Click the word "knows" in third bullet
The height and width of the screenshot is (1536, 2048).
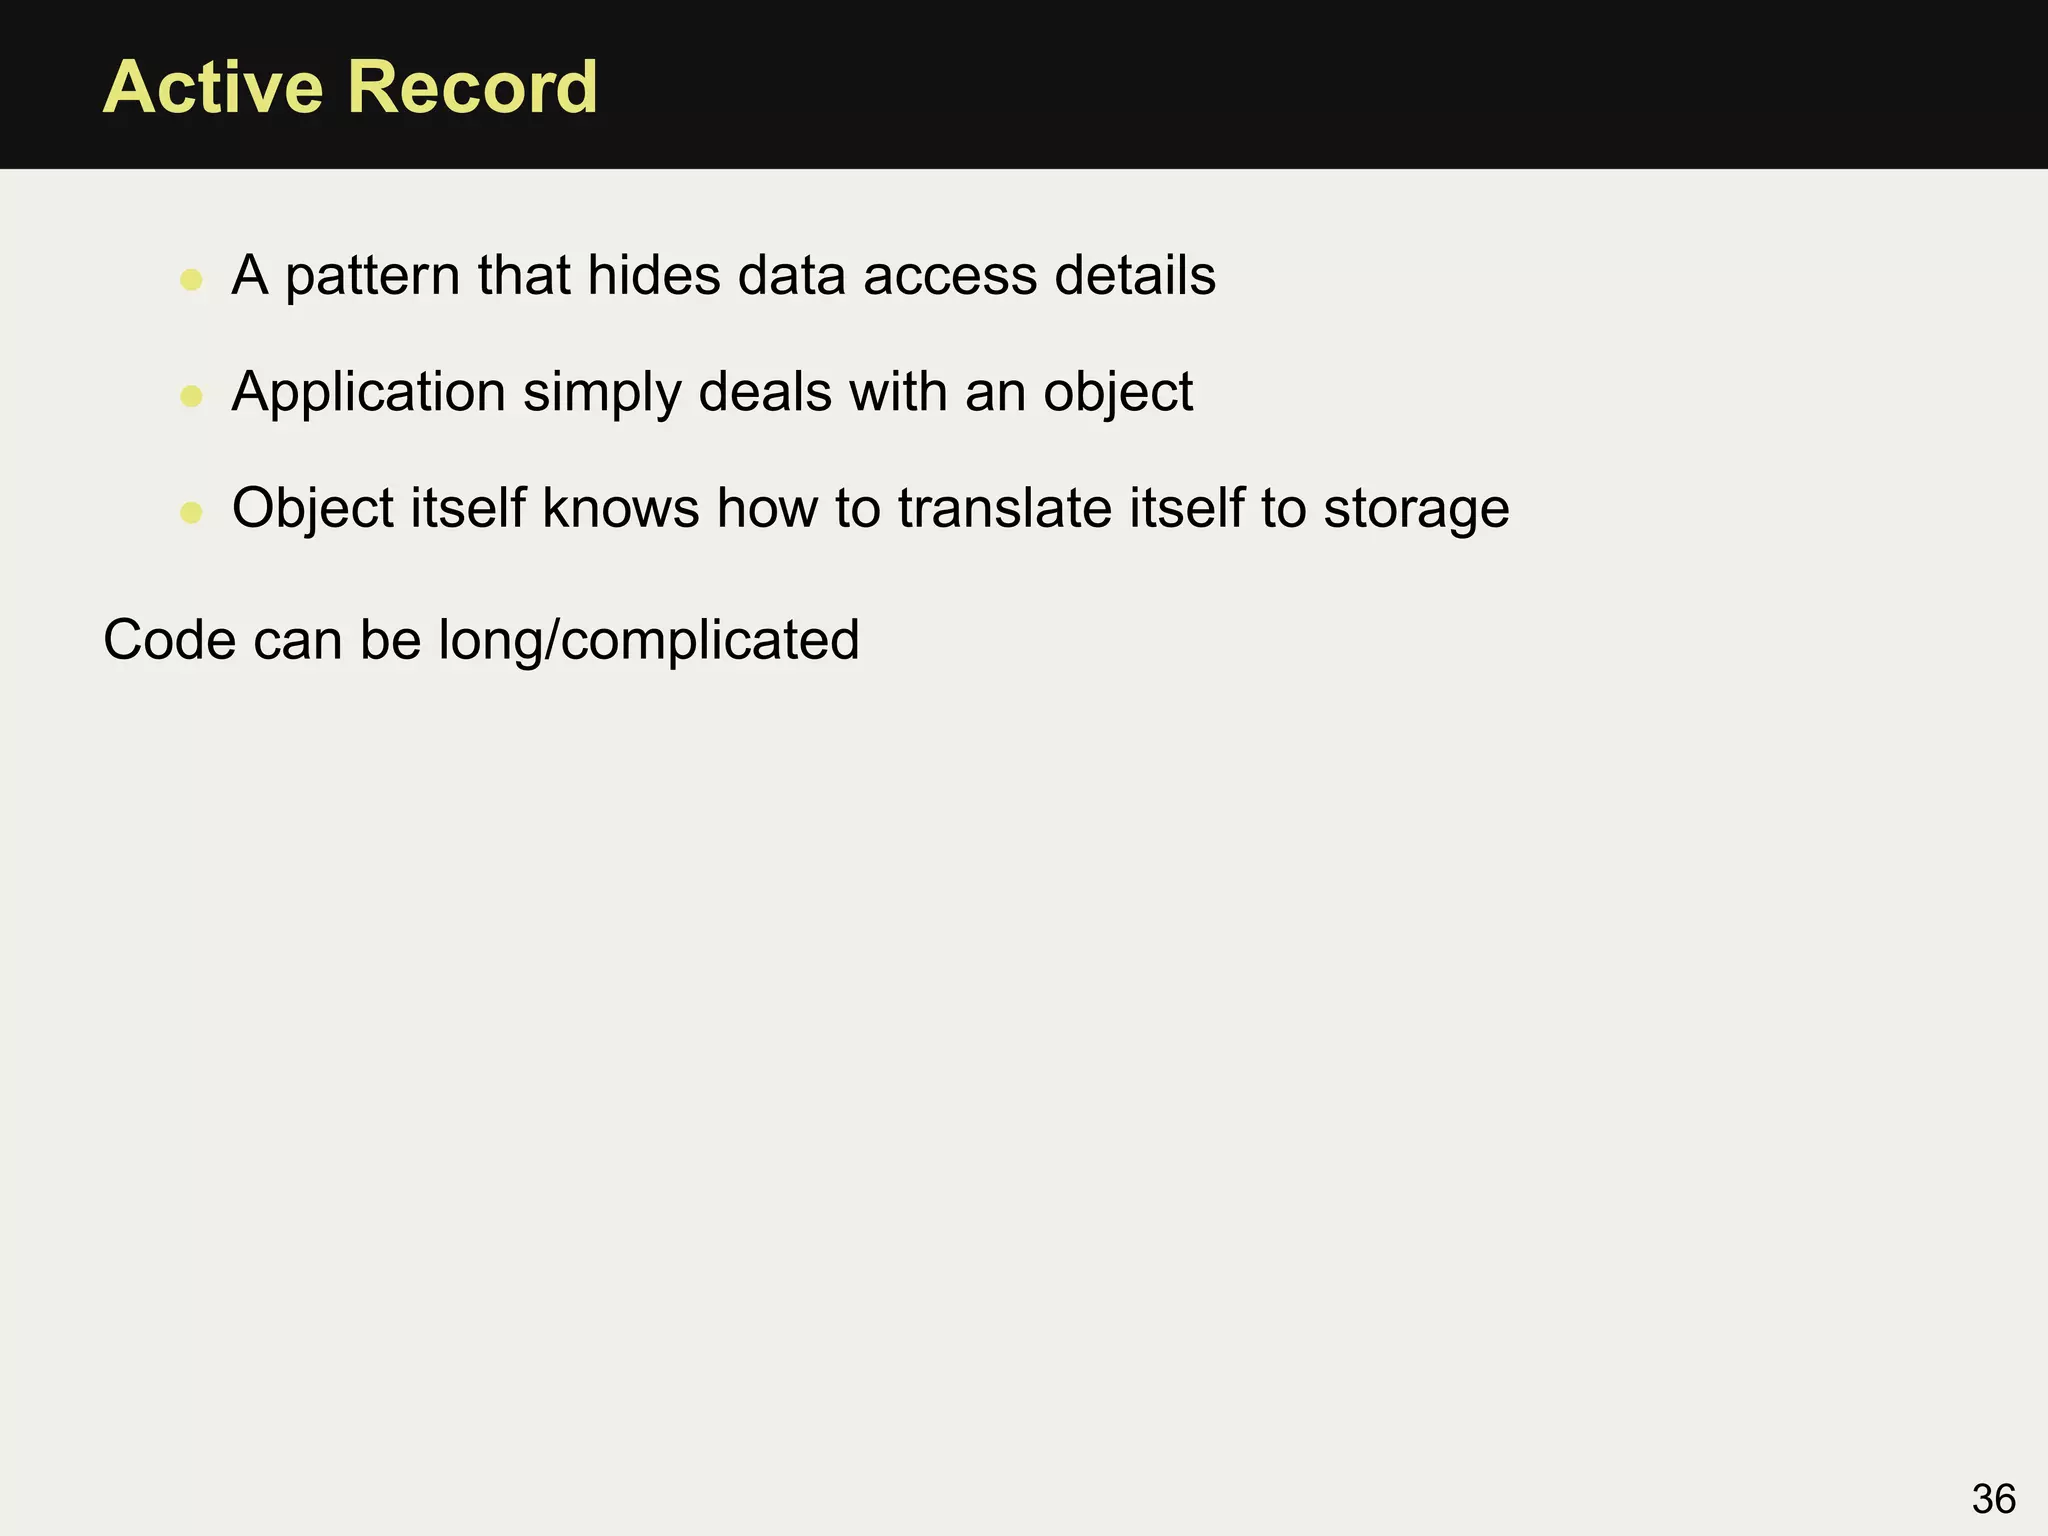point(620,508)
